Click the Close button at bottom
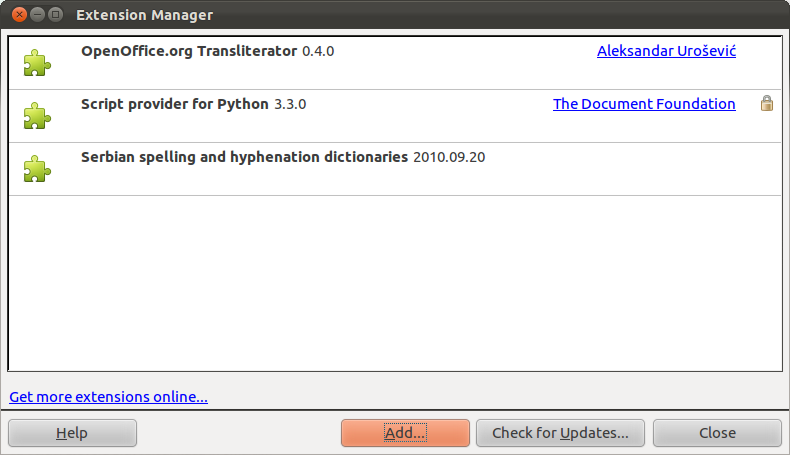Image resolution: width=790 pixels, height=455 pixels. (717, 433)
